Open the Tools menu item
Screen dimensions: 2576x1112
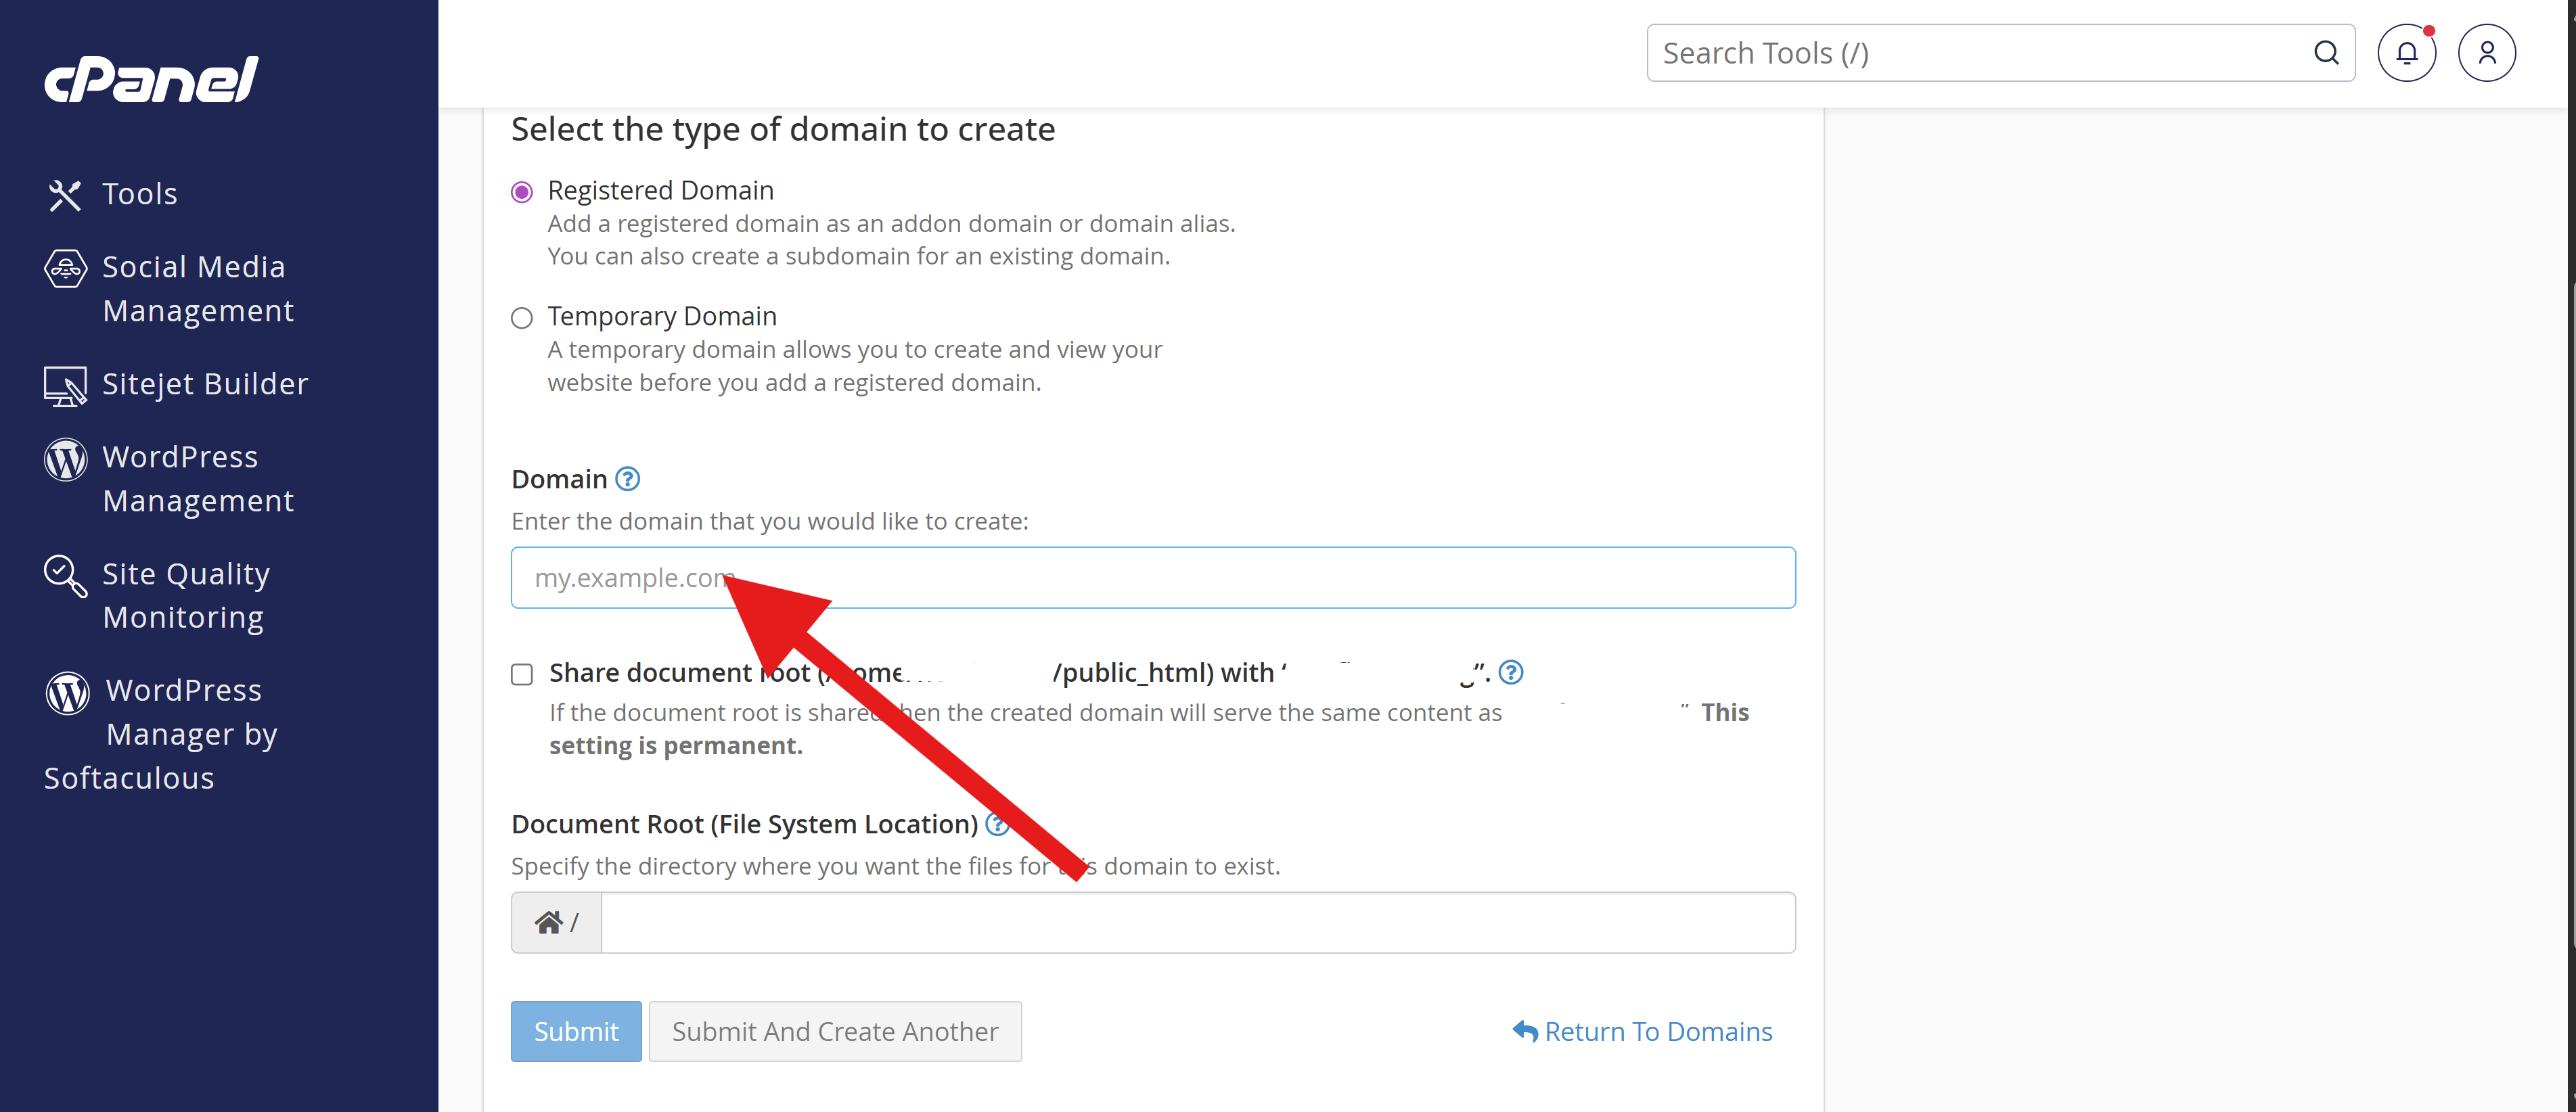point(140,194)
